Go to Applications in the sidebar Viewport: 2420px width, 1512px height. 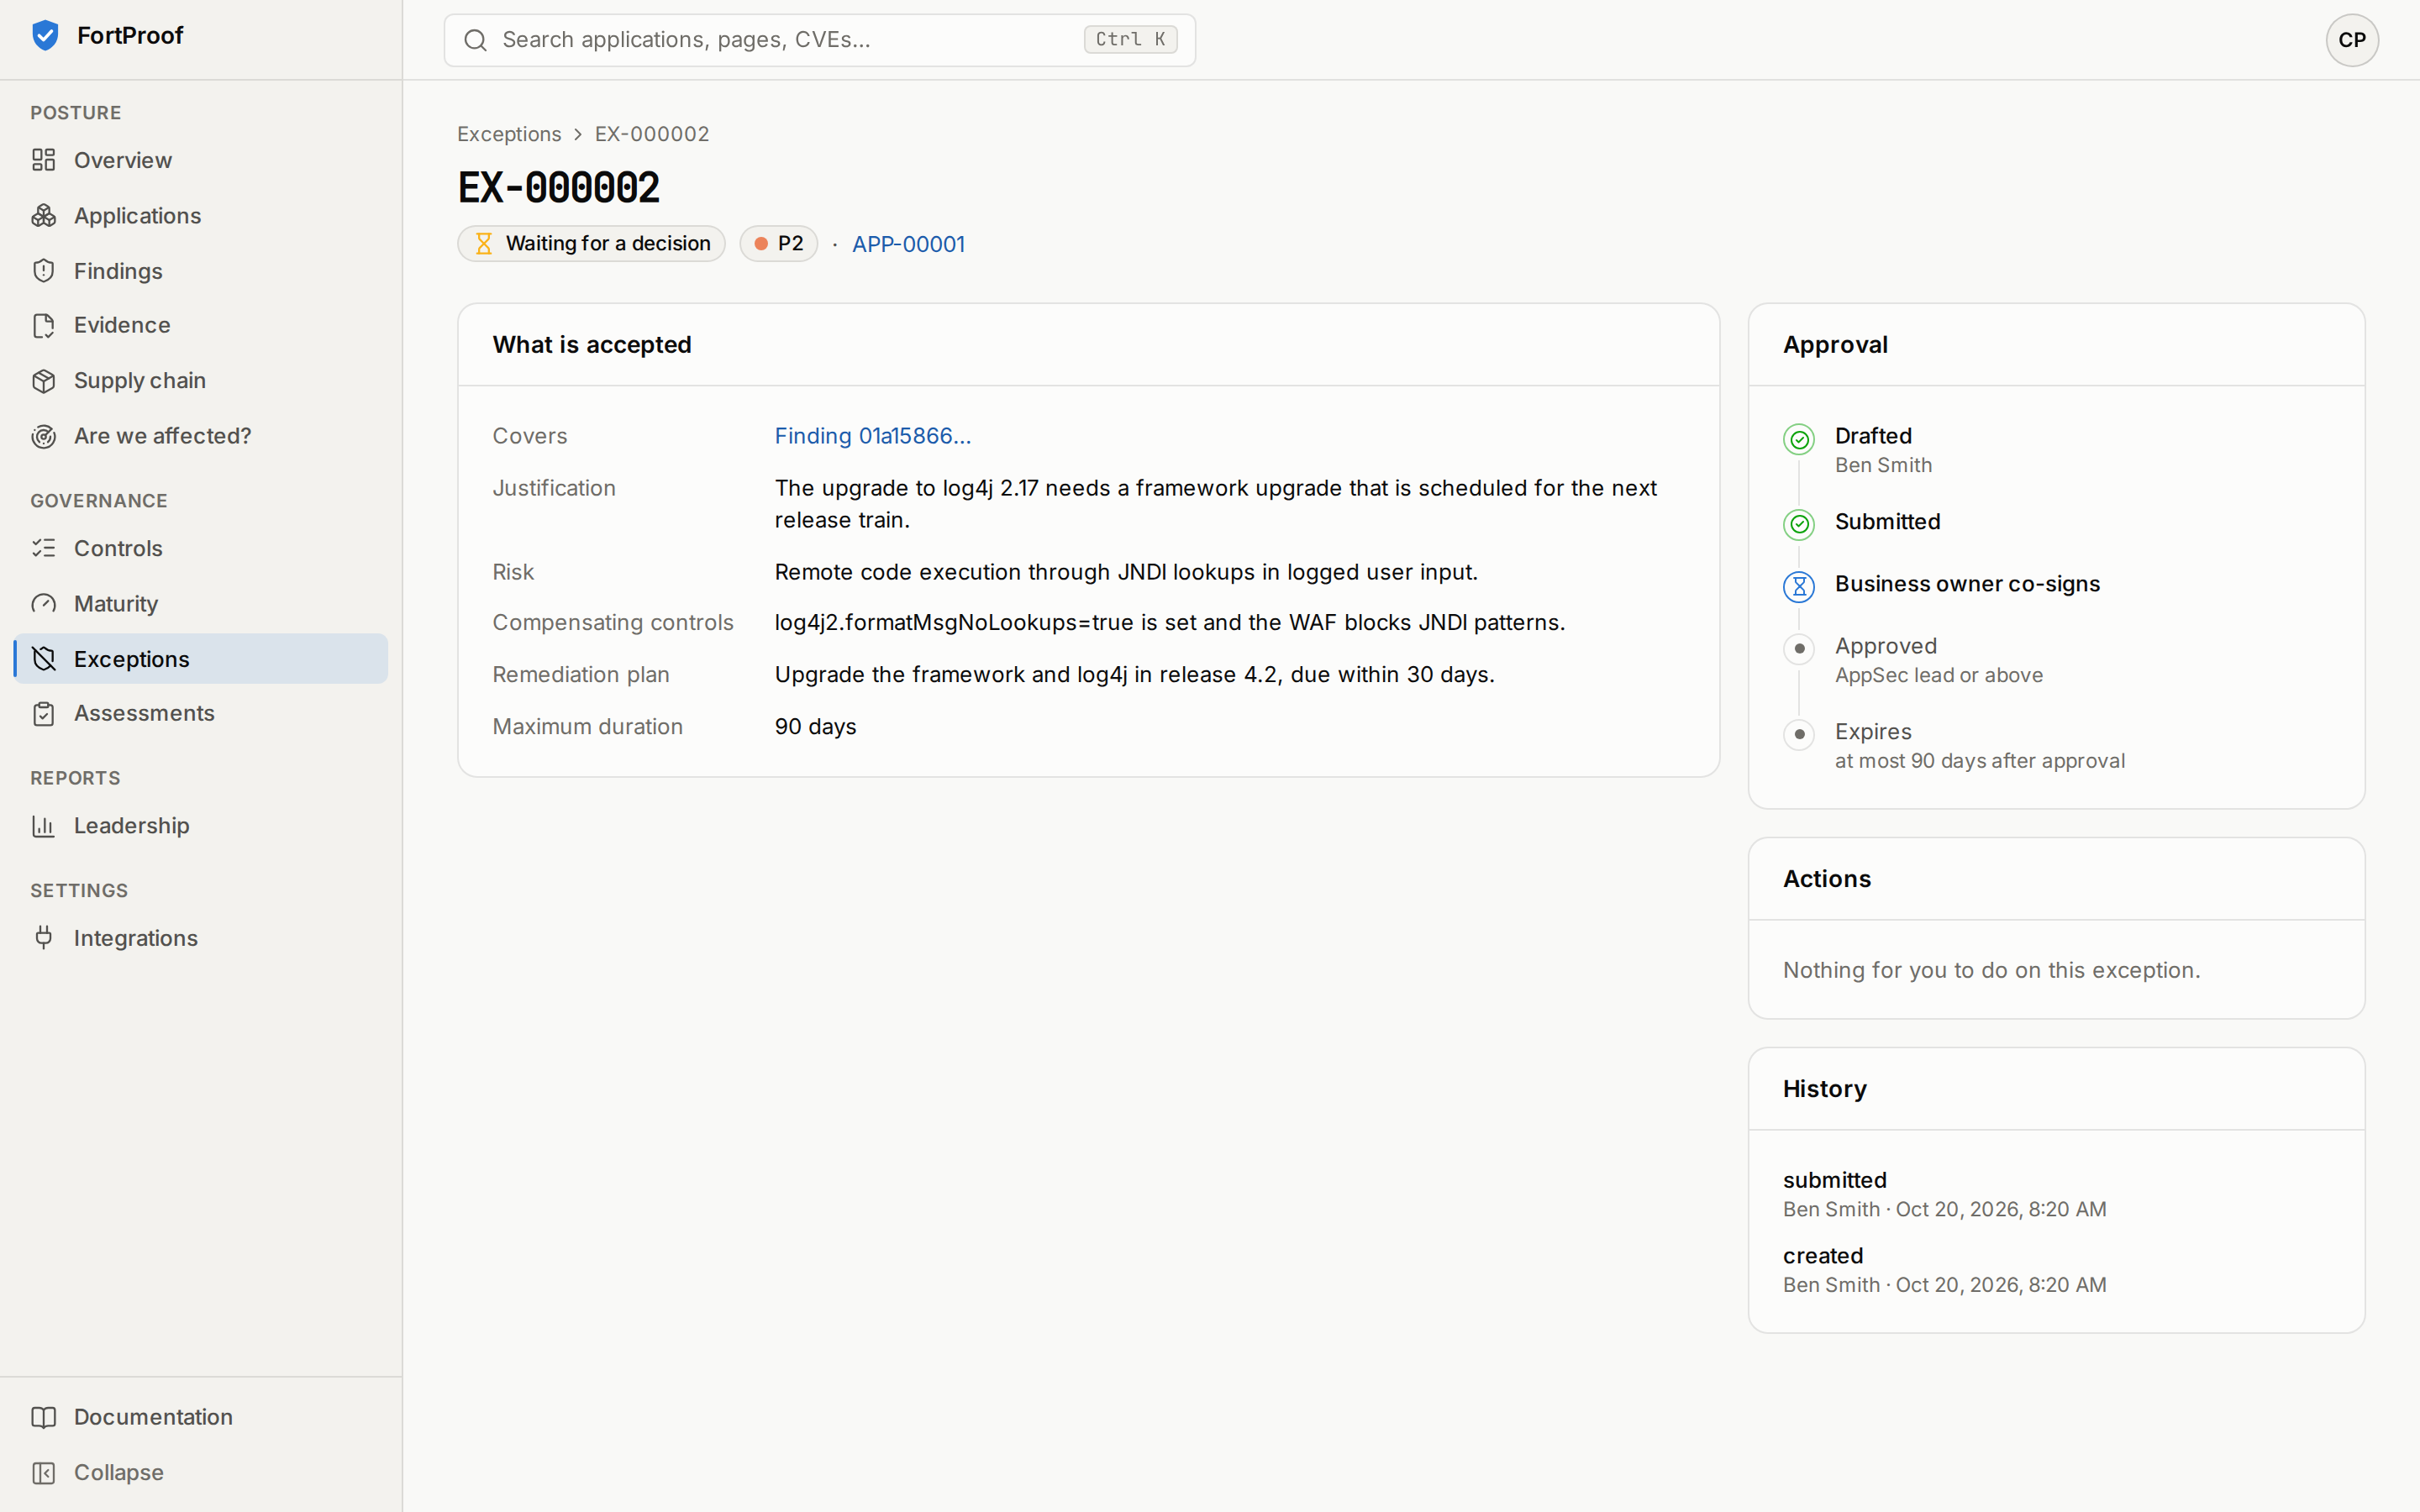201,216
